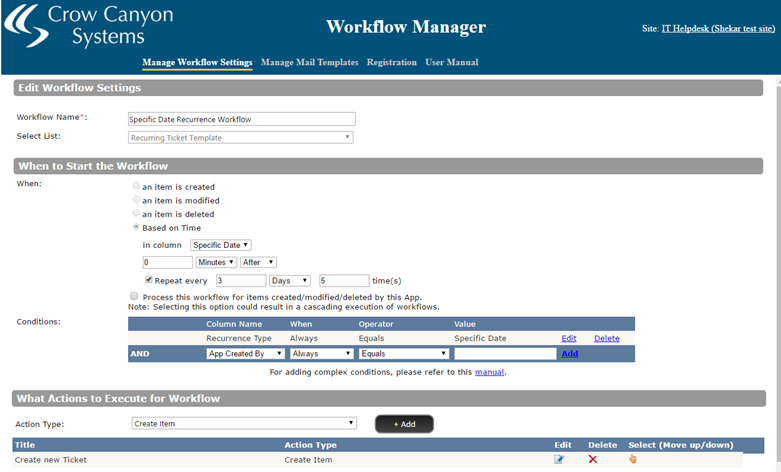Open the Minutes unit dropdown

216,262
